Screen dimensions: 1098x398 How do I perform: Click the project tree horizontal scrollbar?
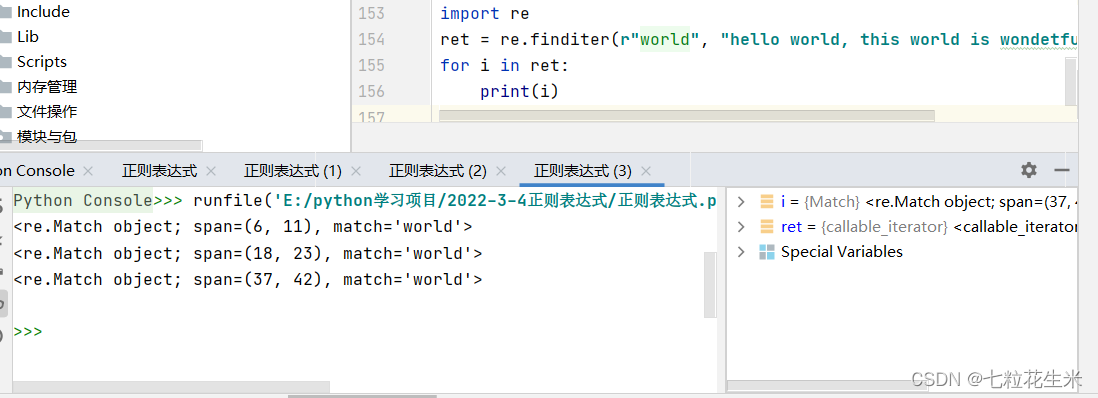(101, 146)
